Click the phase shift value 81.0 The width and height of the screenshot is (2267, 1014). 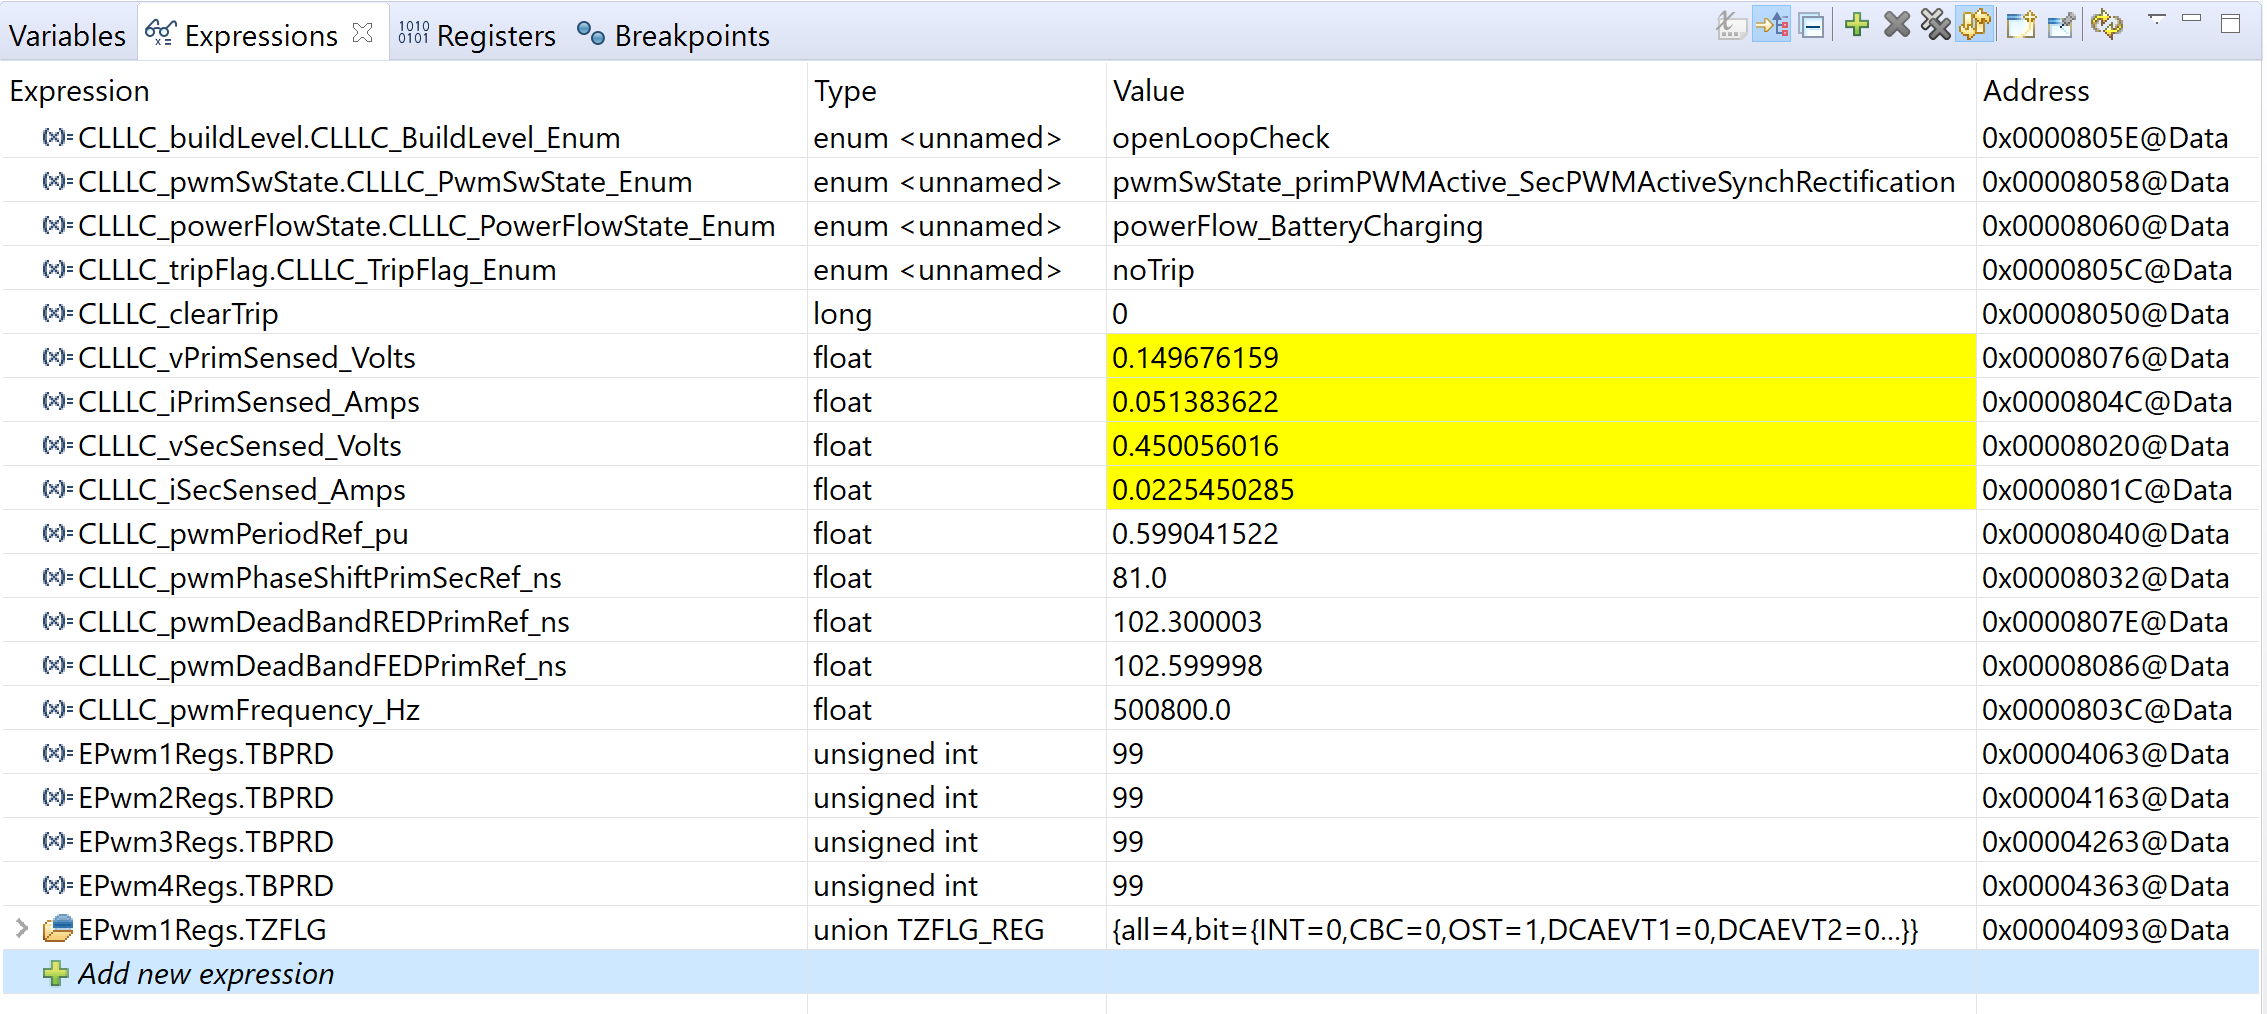pos(1139,578)
